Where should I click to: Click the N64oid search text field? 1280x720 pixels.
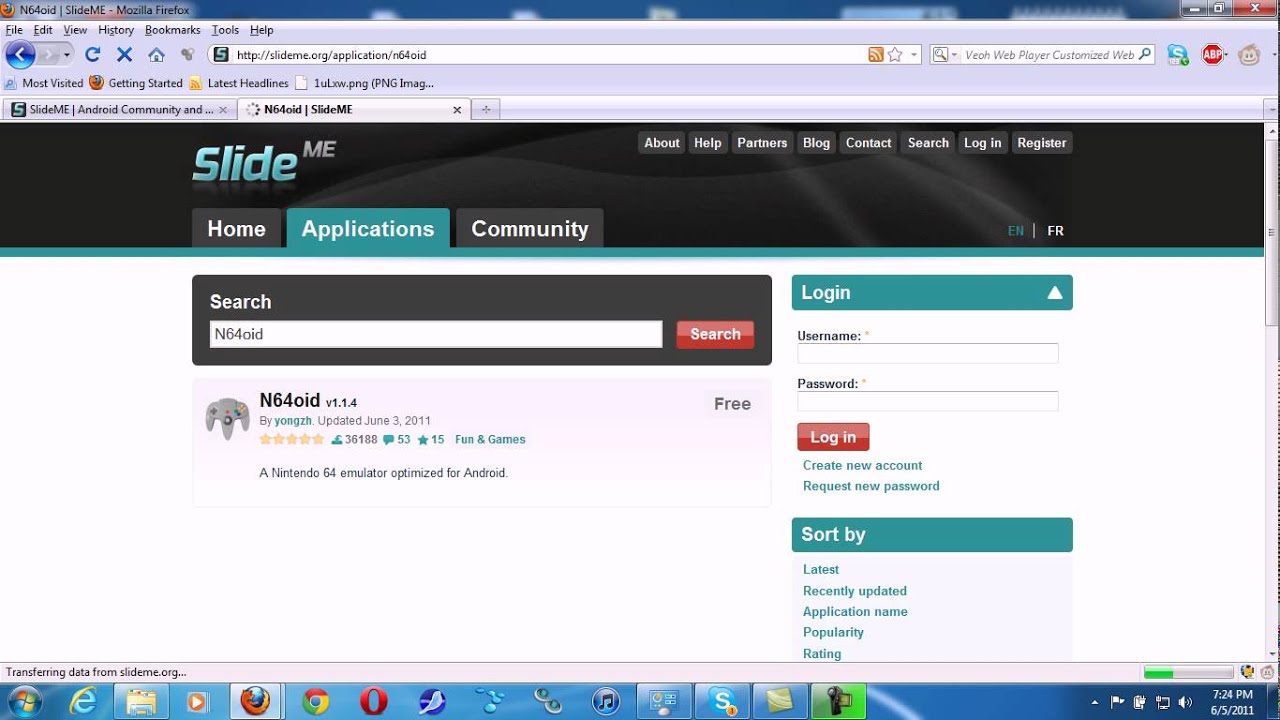[x=436, y=334]
